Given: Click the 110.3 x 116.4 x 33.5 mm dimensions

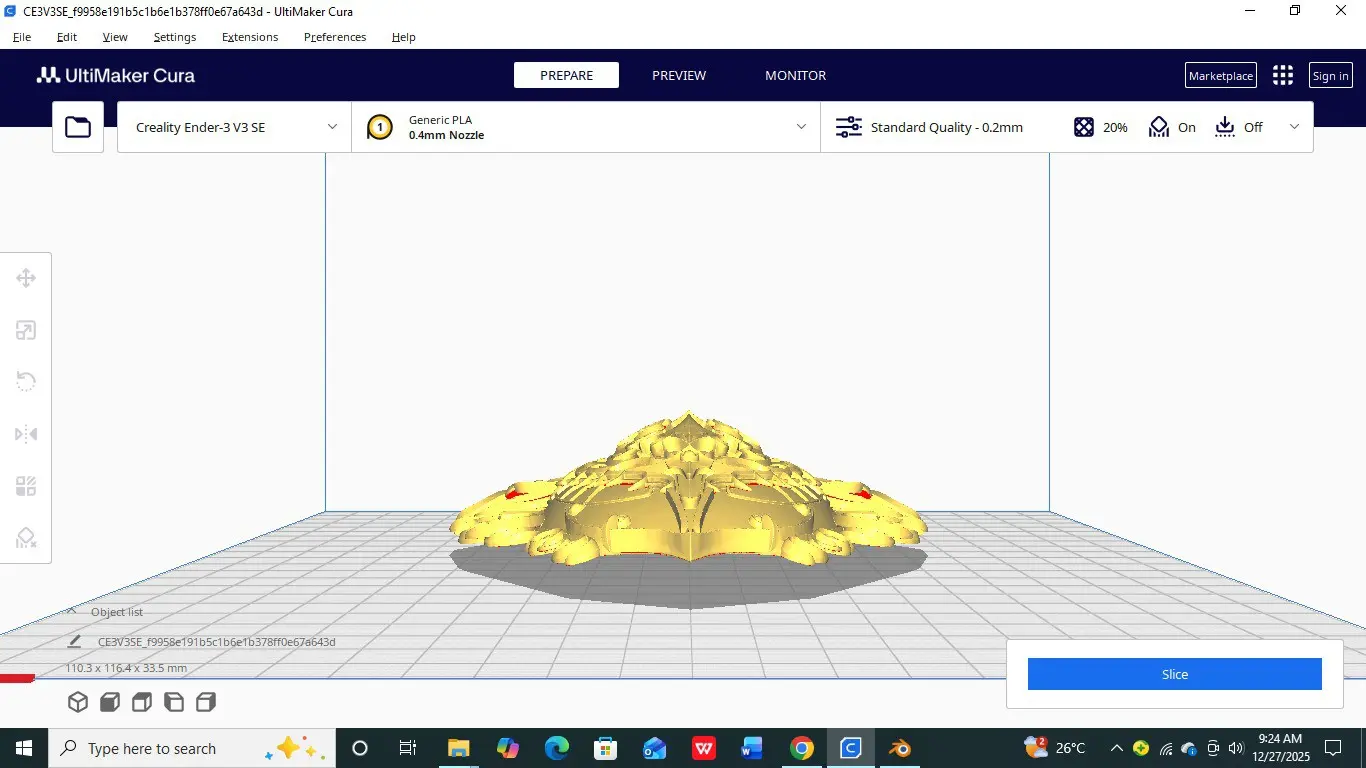Looking at the screenshot, I should point(126,668).
